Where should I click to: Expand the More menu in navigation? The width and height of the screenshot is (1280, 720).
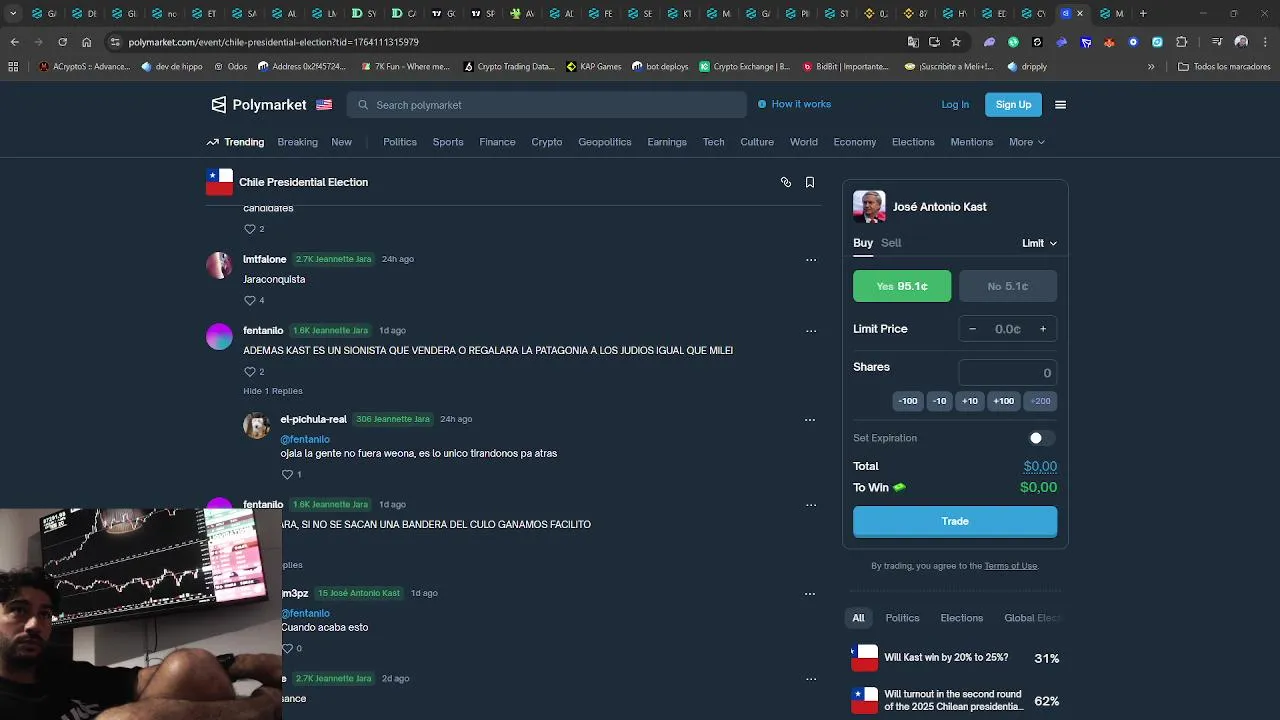(1027, 142)
